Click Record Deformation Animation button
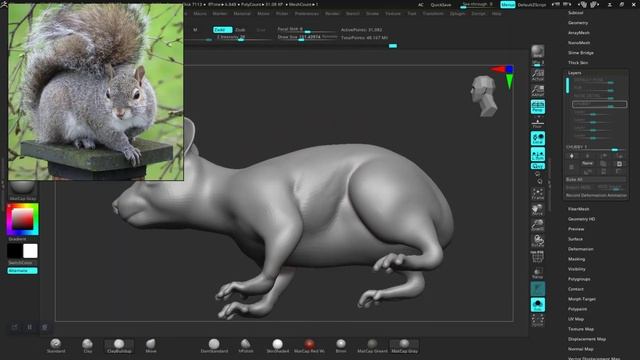The image size is (640, 360). (x=596, y=196)
